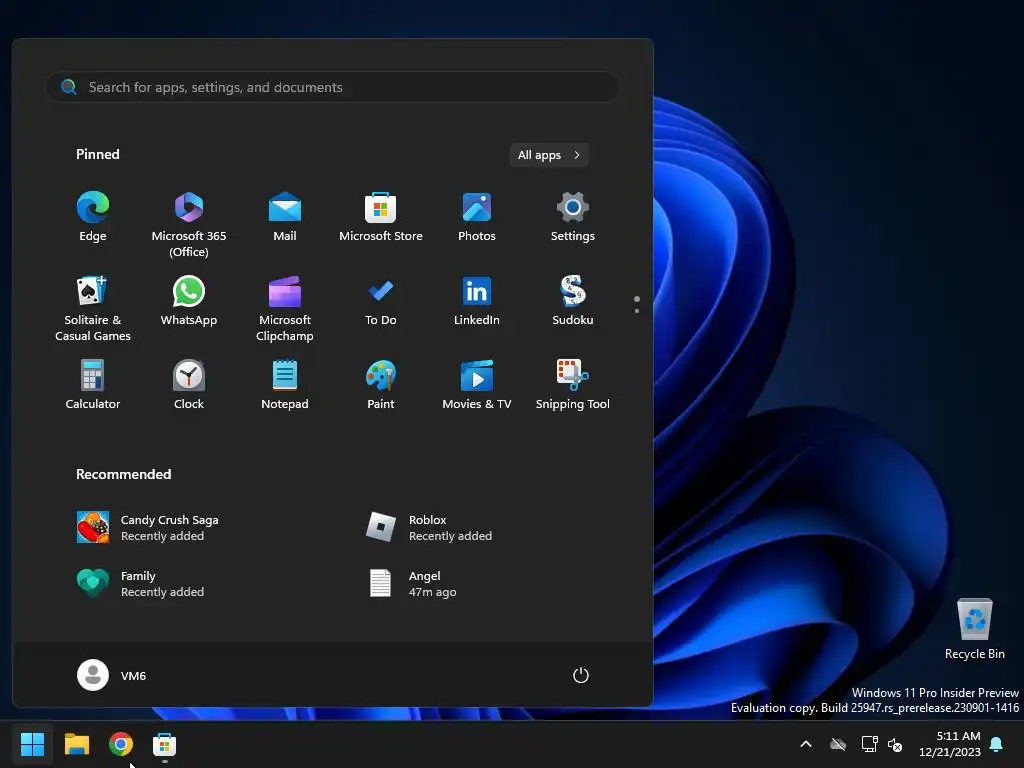Screen dimensions: 1024x768
Task: Launch Solitaire & Casual Games
Action: pyautogui.click(x=93, y=308)
